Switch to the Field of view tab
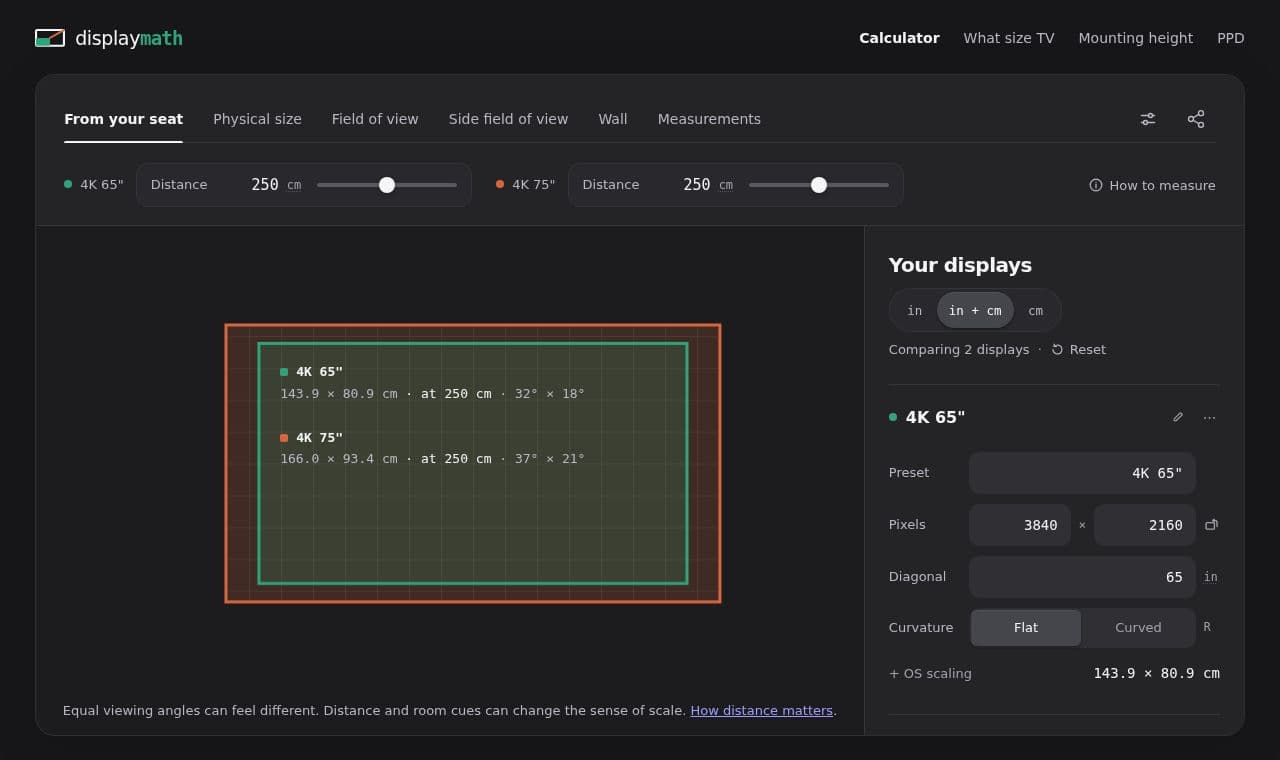Viewport: 1280px width, 760px height. click(x=375, y=119)
